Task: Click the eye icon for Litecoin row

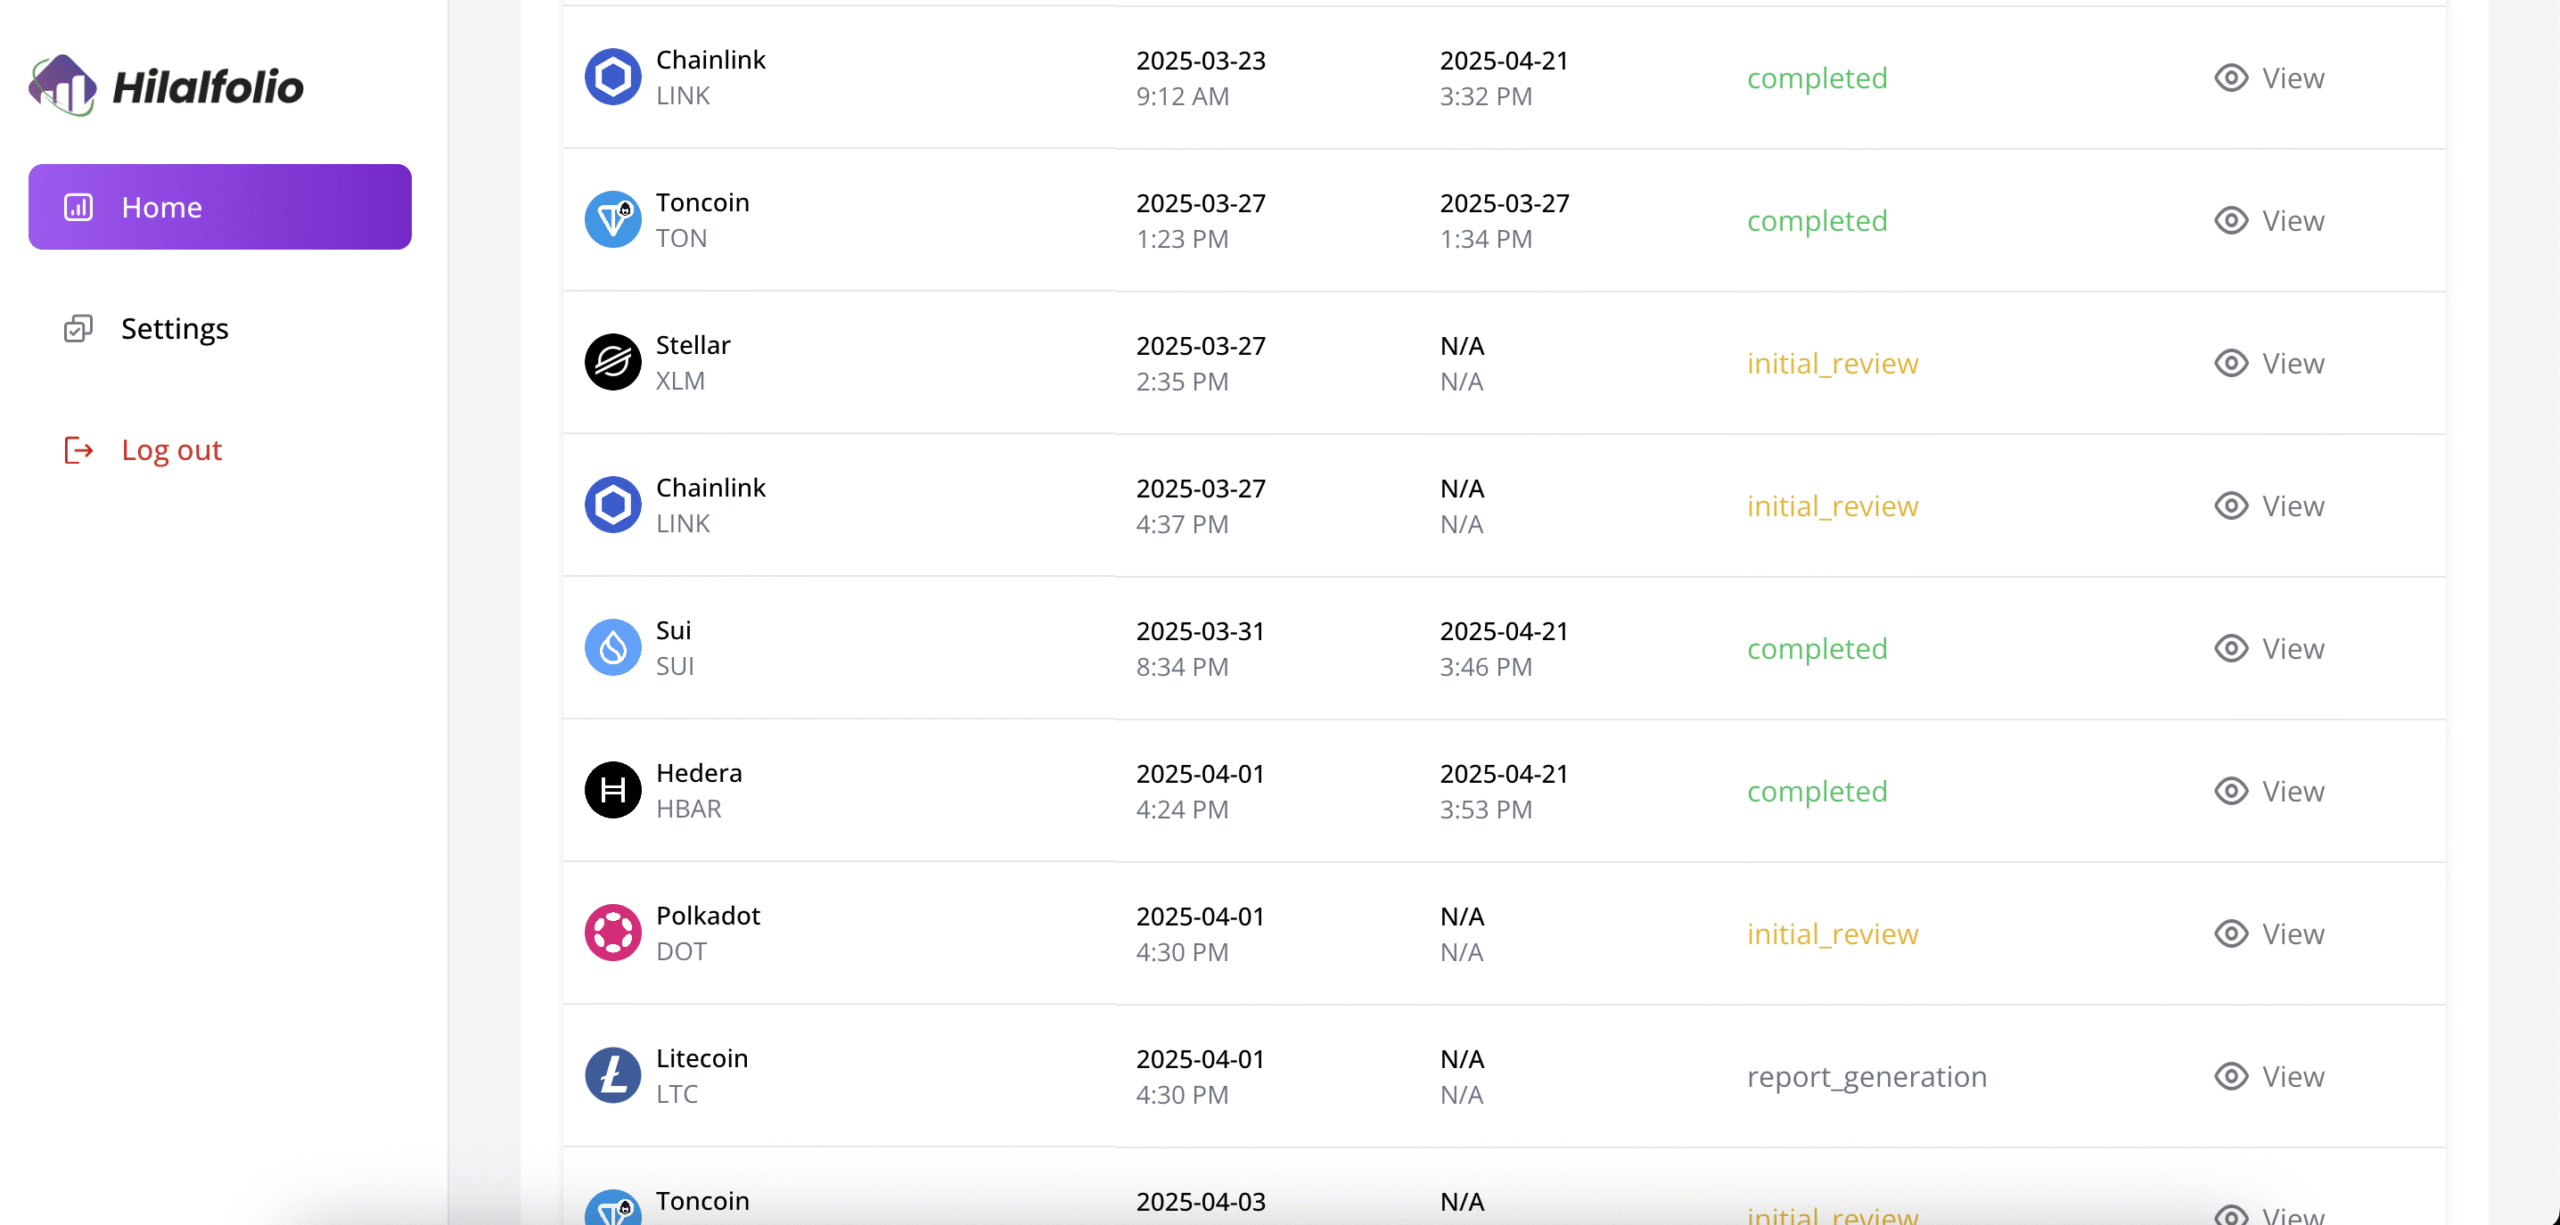Action: pos(2231,1076)
